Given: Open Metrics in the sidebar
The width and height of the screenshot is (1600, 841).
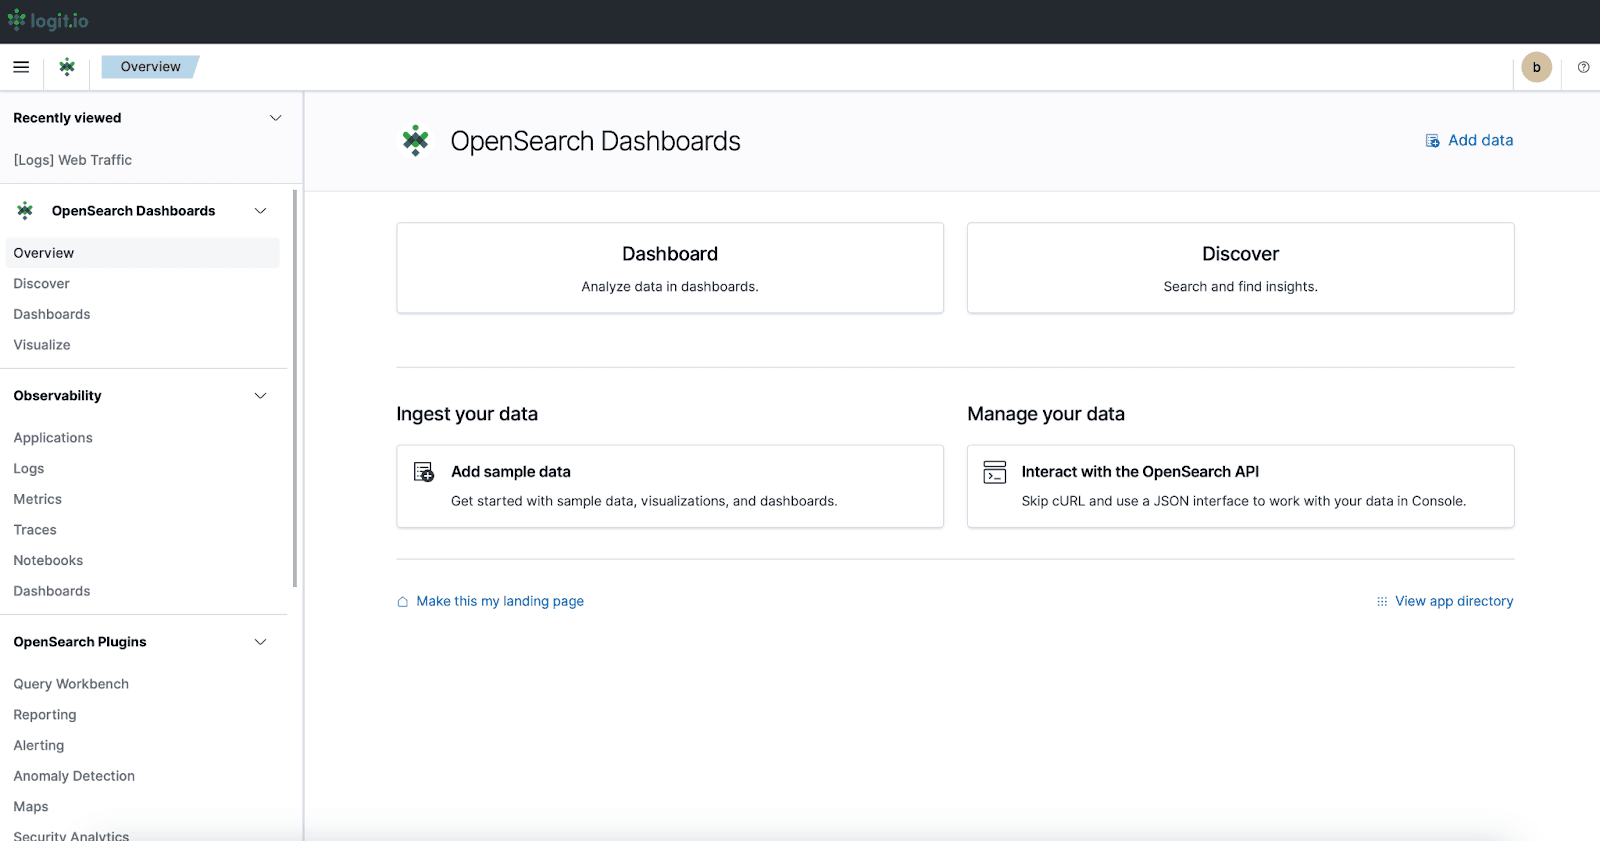Looking at the screenshot, I should point(38,499).
